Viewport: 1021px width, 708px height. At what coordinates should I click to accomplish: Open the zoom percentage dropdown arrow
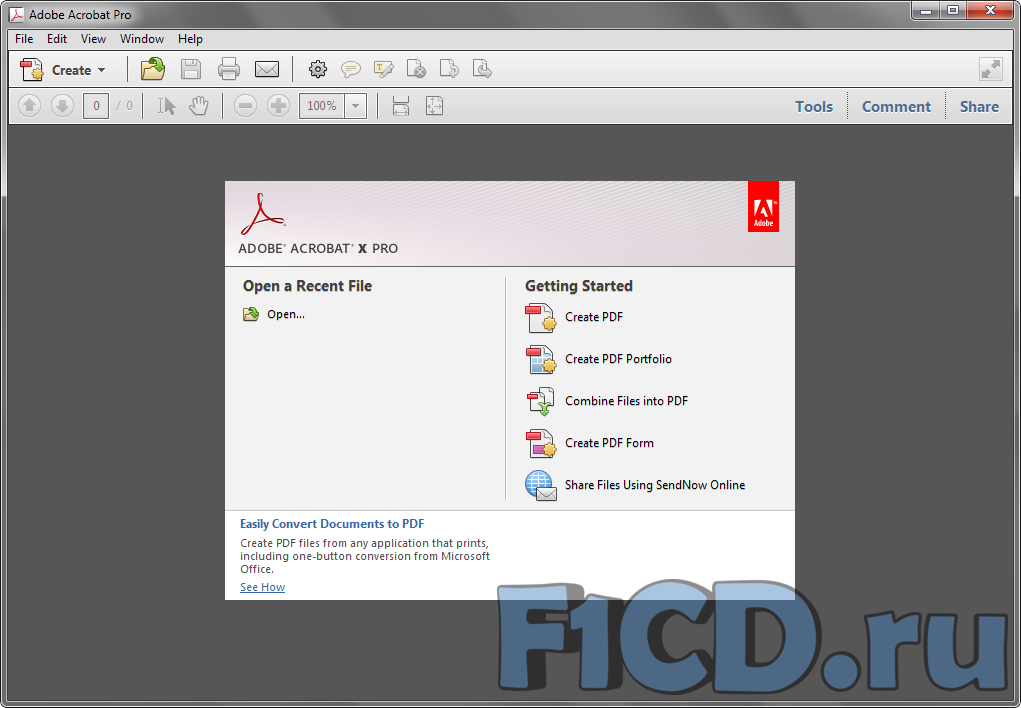pyautogui.click(x=356, y=106)
